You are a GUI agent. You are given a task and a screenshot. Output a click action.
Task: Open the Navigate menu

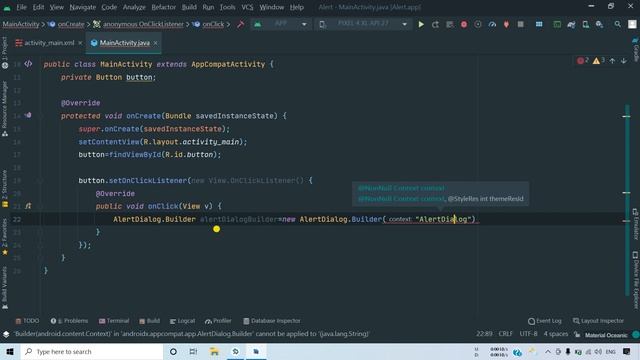[82, 7]
